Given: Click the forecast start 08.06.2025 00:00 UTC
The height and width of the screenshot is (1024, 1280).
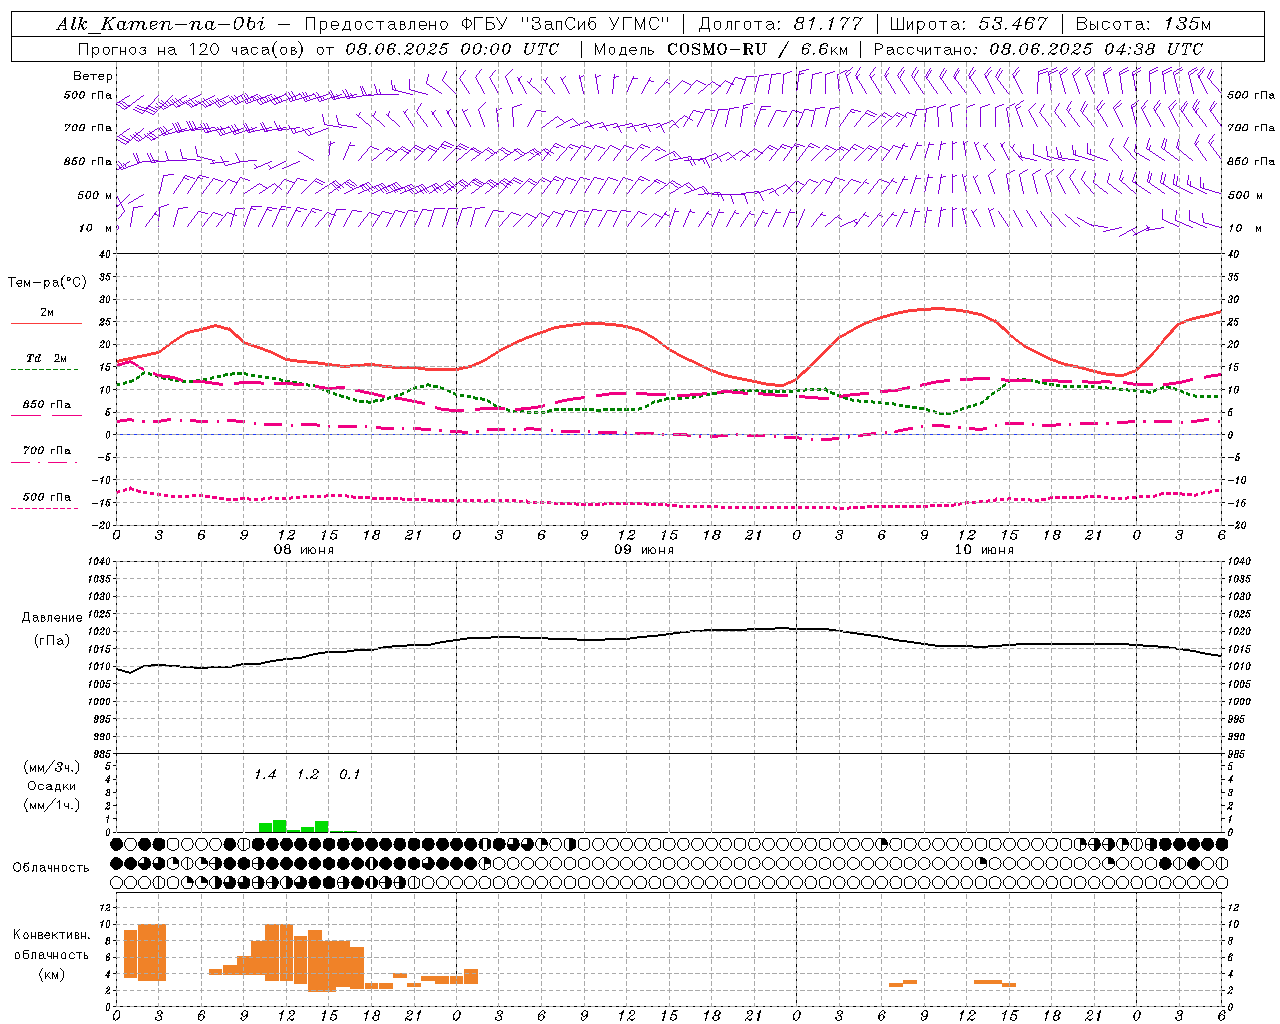Looking at the screenshot, I should click(452, 49).
